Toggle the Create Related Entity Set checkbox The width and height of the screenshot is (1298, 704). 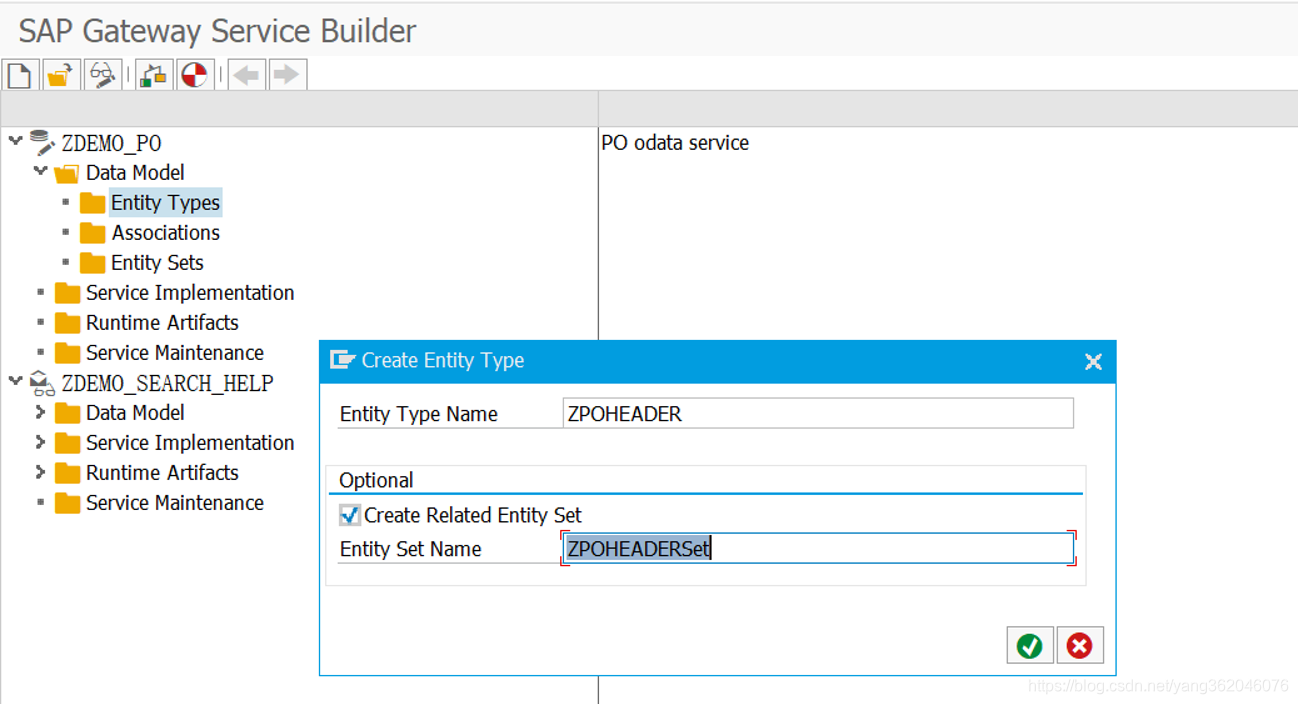(x=350, y=515)
